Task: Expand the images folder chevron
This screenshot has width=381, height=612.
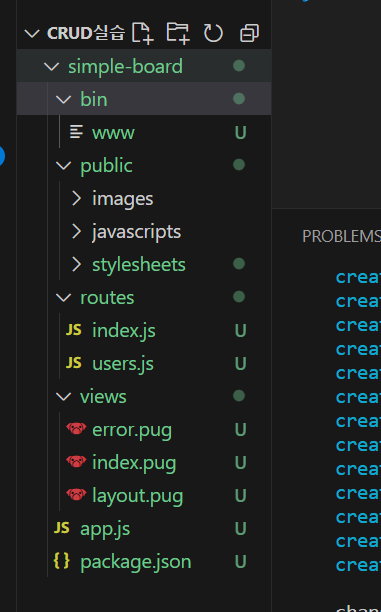Action: coord(77,198)
